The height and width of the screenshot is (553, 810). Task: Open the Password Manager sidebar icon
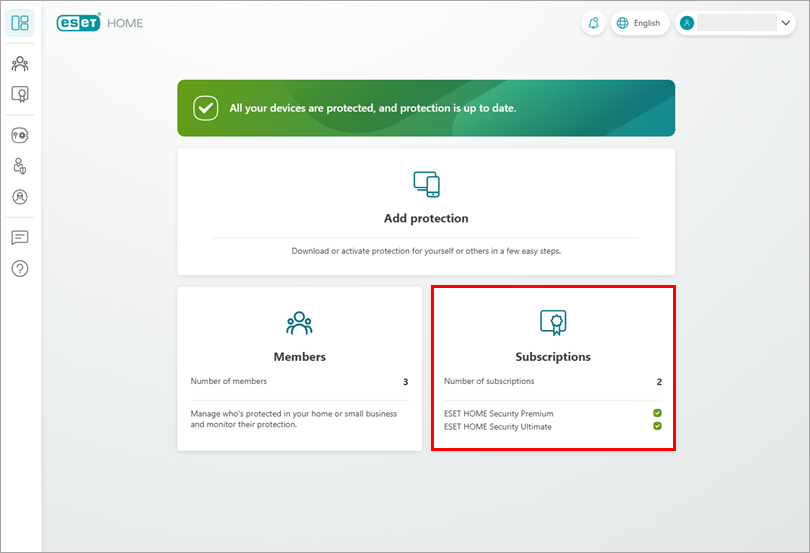pos(20,135)
